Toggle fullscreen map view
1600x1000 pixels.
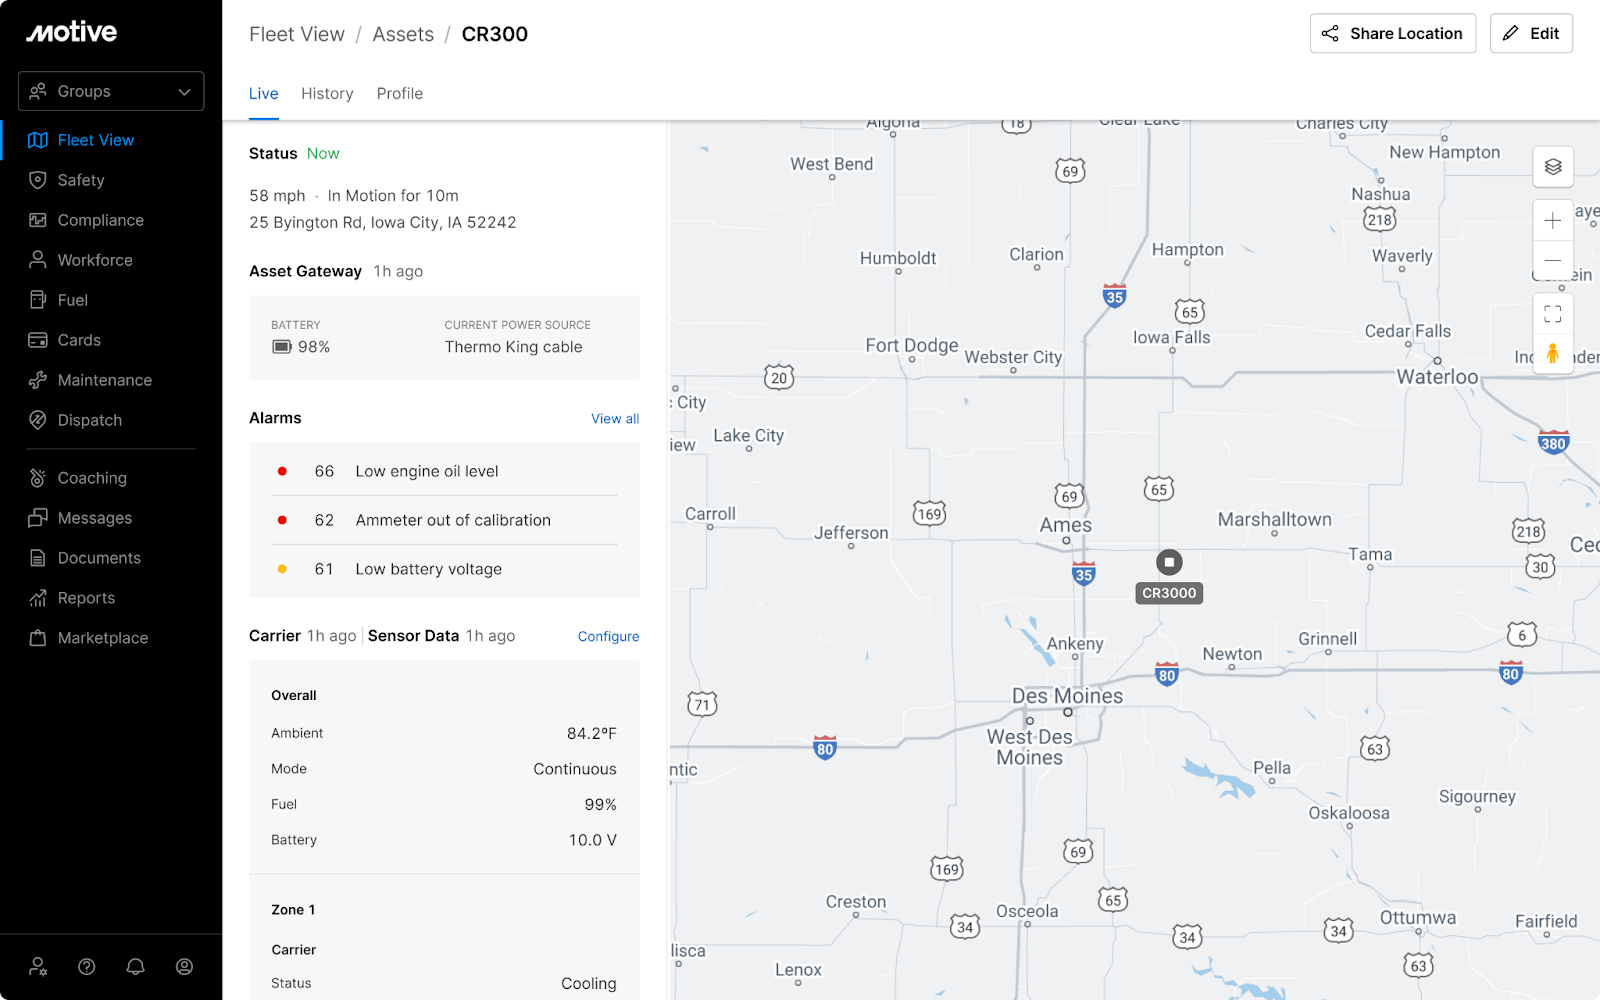[x=1552, y=314]
